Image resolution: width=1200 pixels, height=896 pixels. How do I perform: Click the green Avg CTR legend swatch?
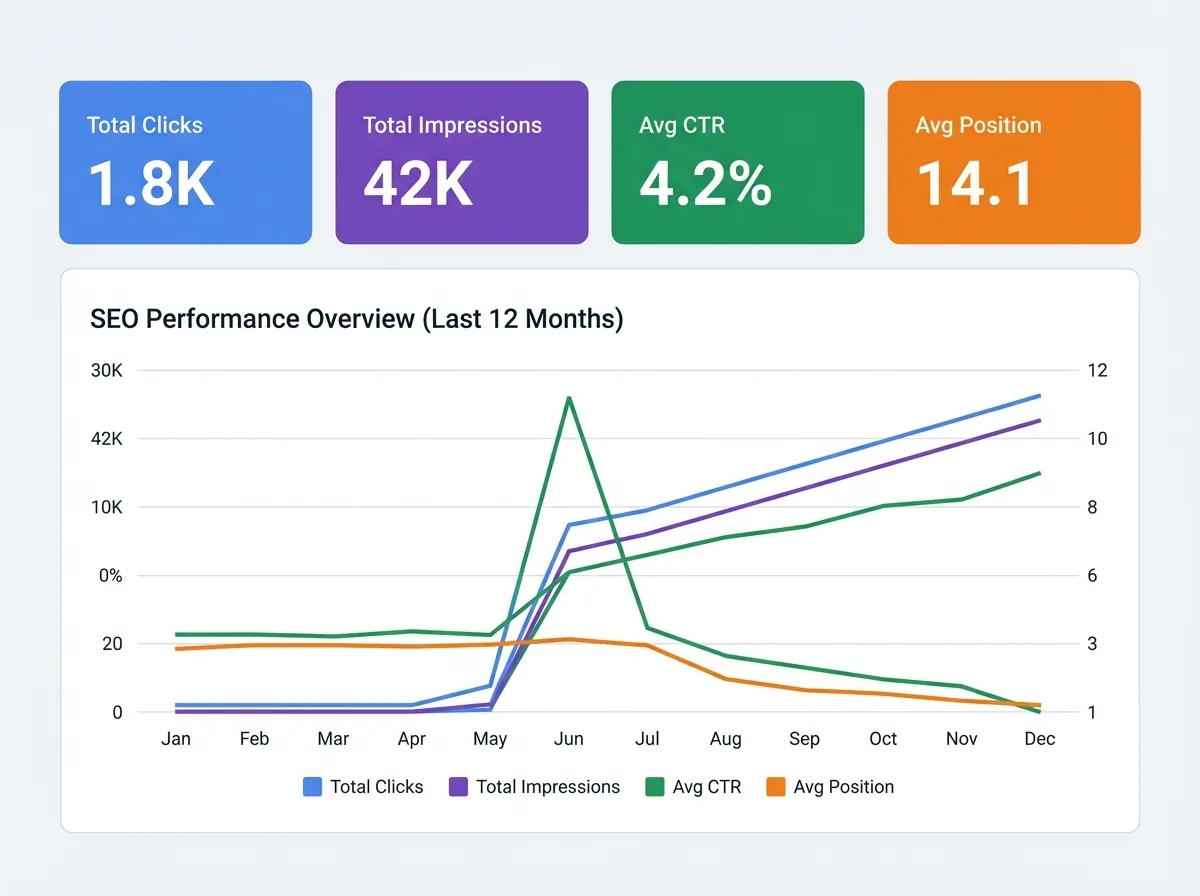655,787
